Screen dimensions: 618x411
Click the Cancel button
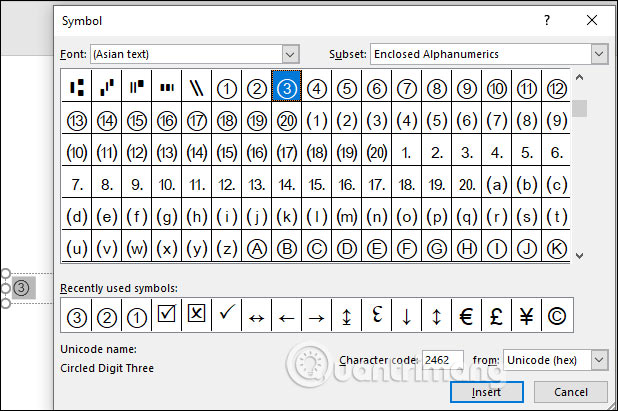coord(570,392)
